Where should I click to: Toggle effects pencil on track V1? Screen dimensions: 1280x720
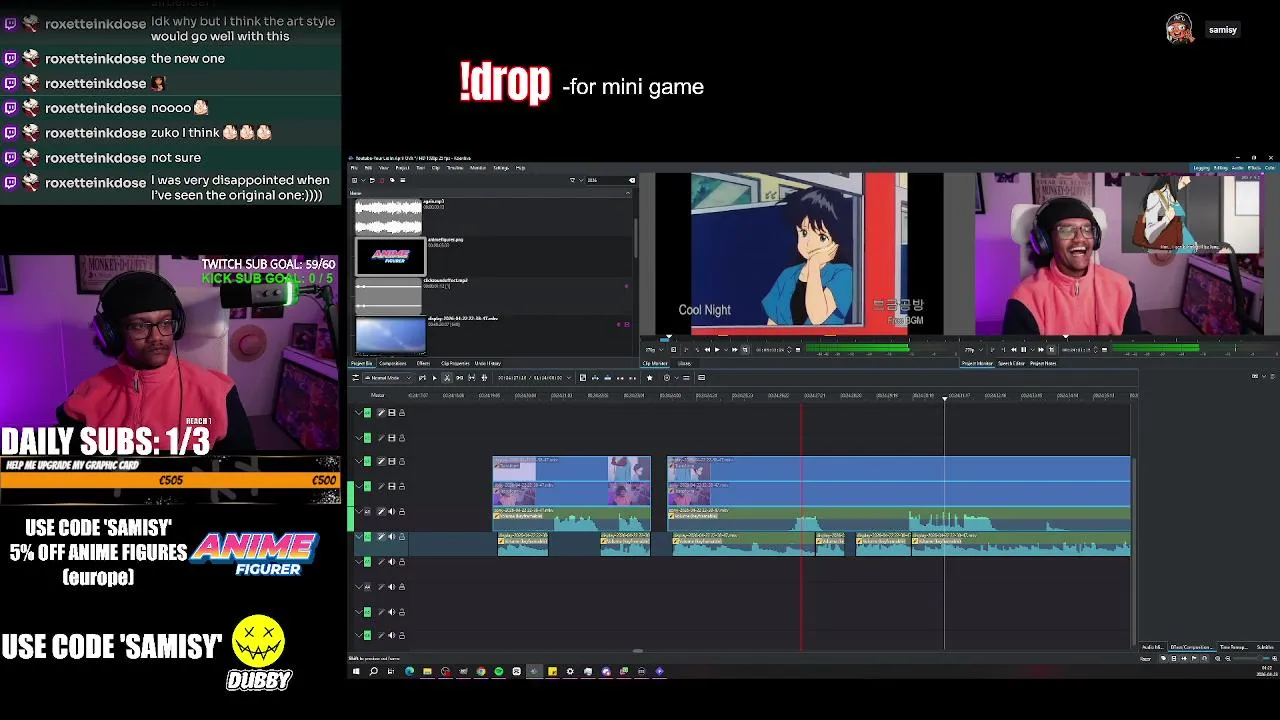pos(380,486)
